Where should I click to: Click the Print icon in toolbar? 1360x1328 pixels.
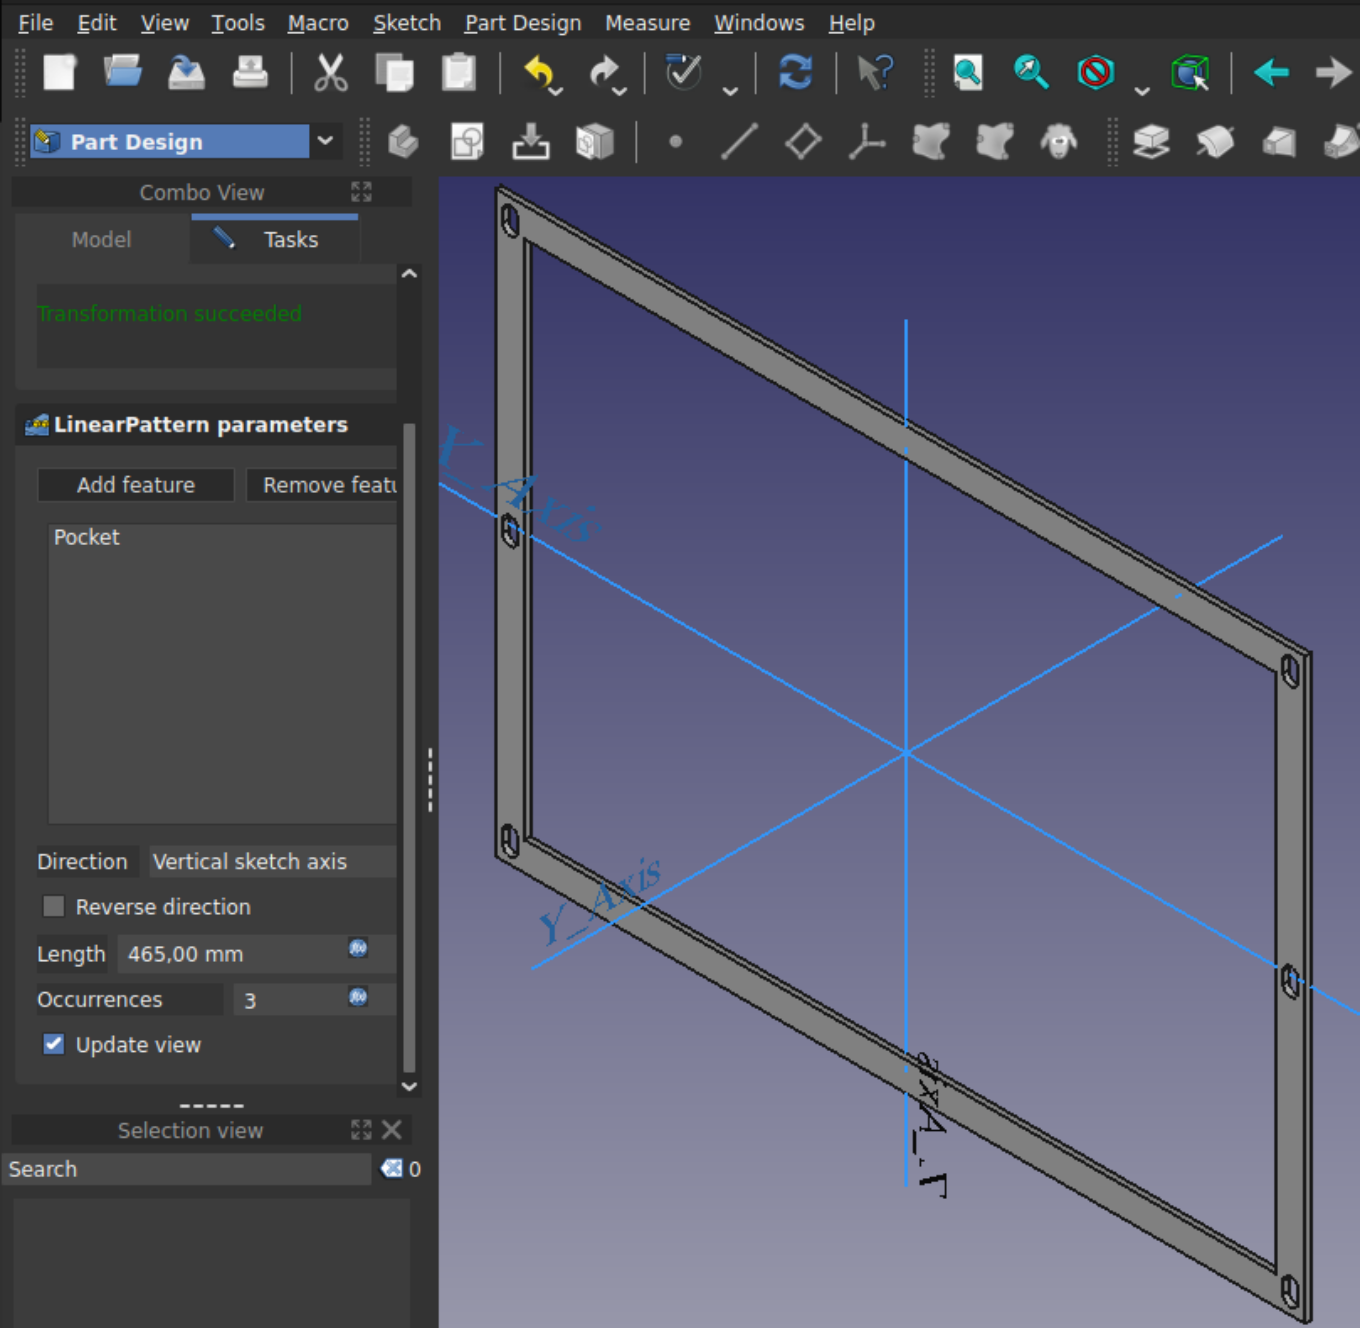[x=250, y=73]
